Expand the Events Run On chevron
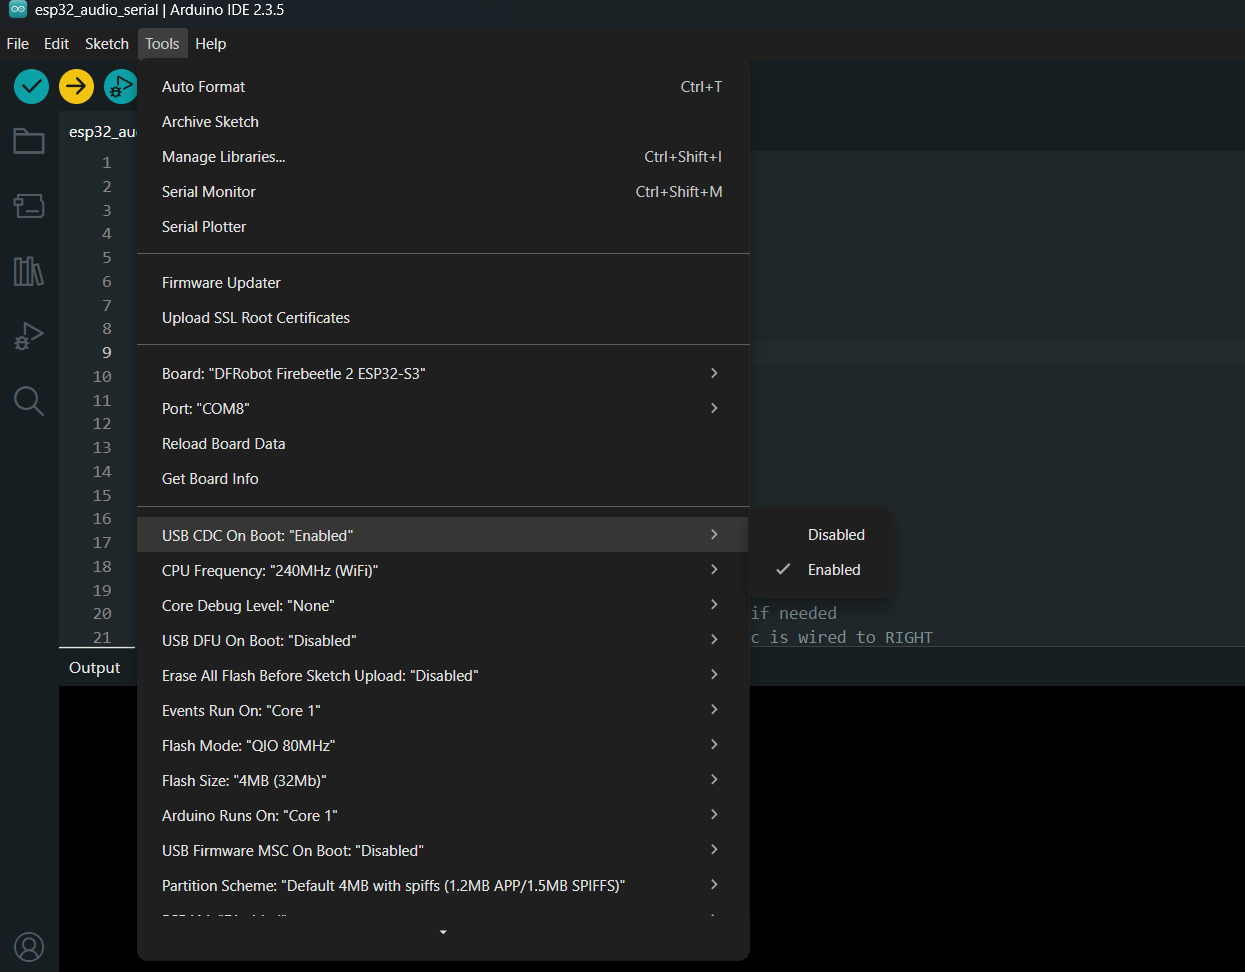Viewport: 1245px width, 972px height. tap(714, 709)
